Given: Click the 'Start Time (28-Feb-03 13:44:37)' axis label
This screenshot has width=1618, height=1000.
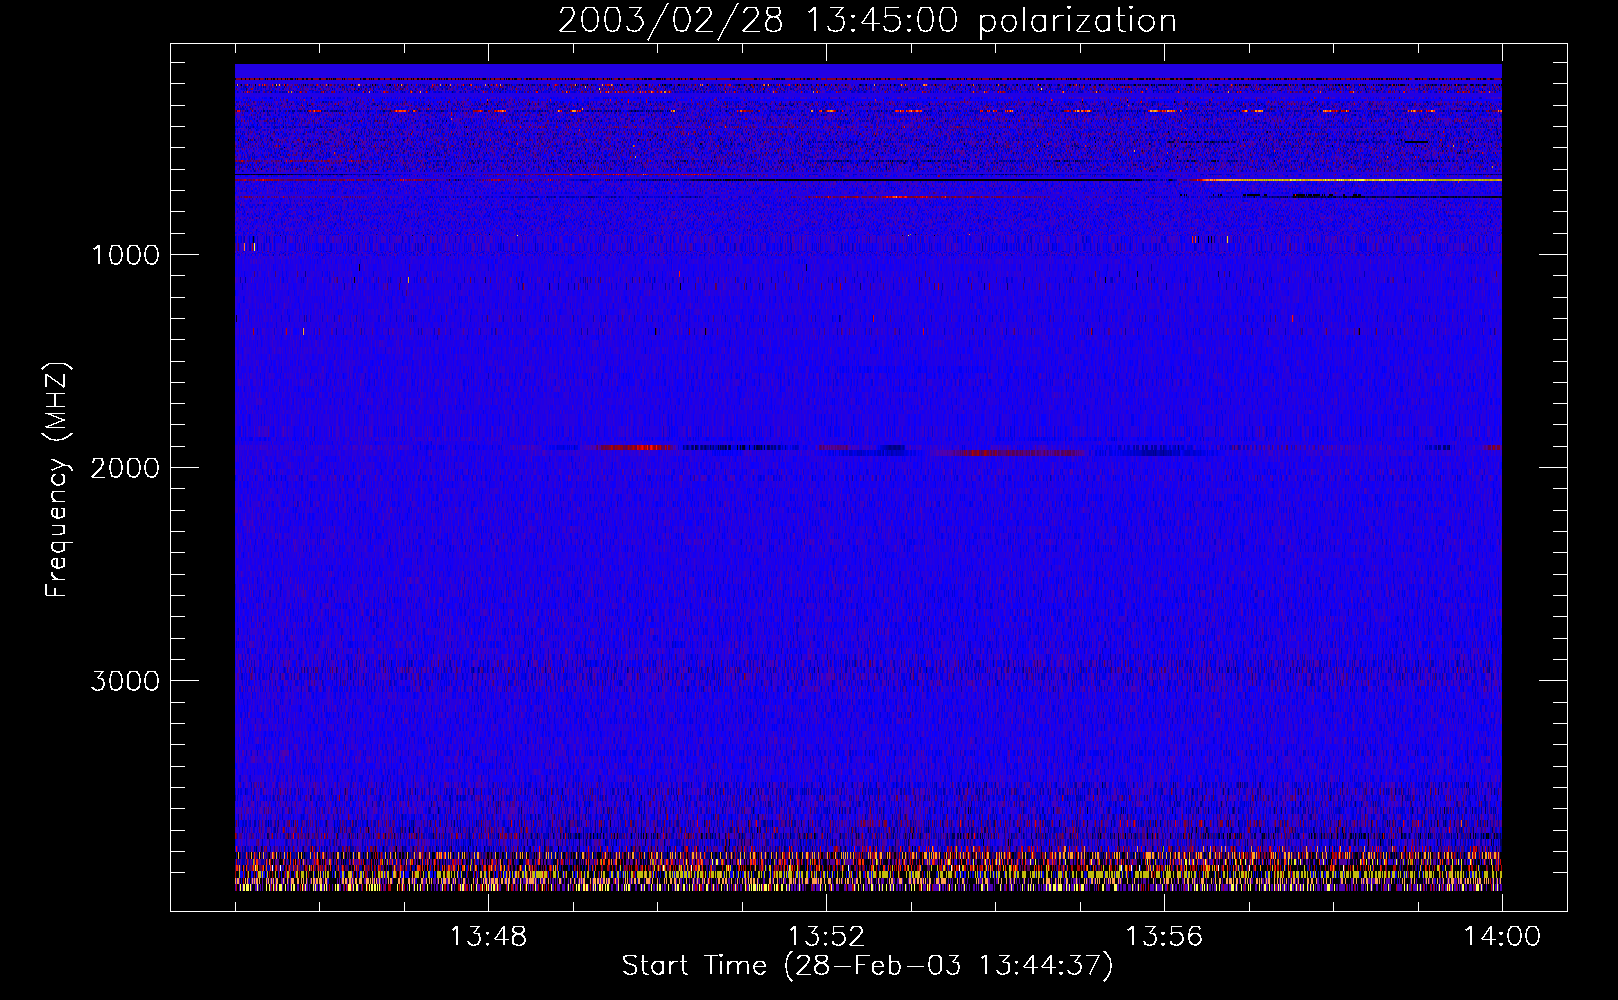Looking at the screenshot, I should (867, 966).
